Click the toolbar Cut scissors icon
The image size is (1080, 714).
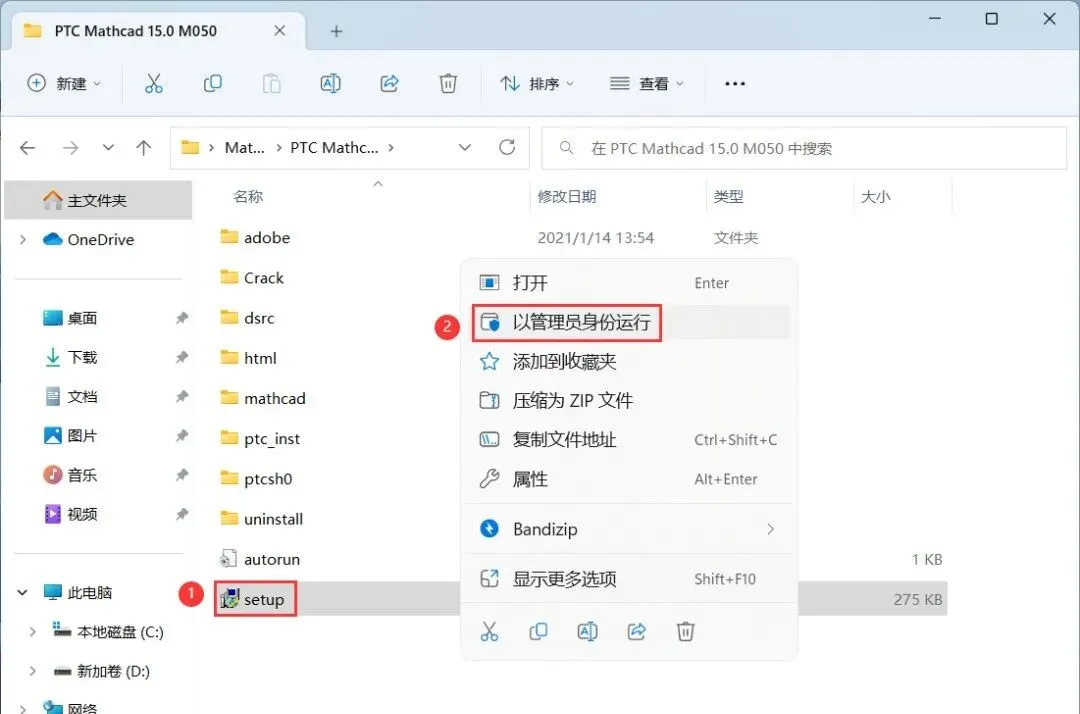pos(154,83)
